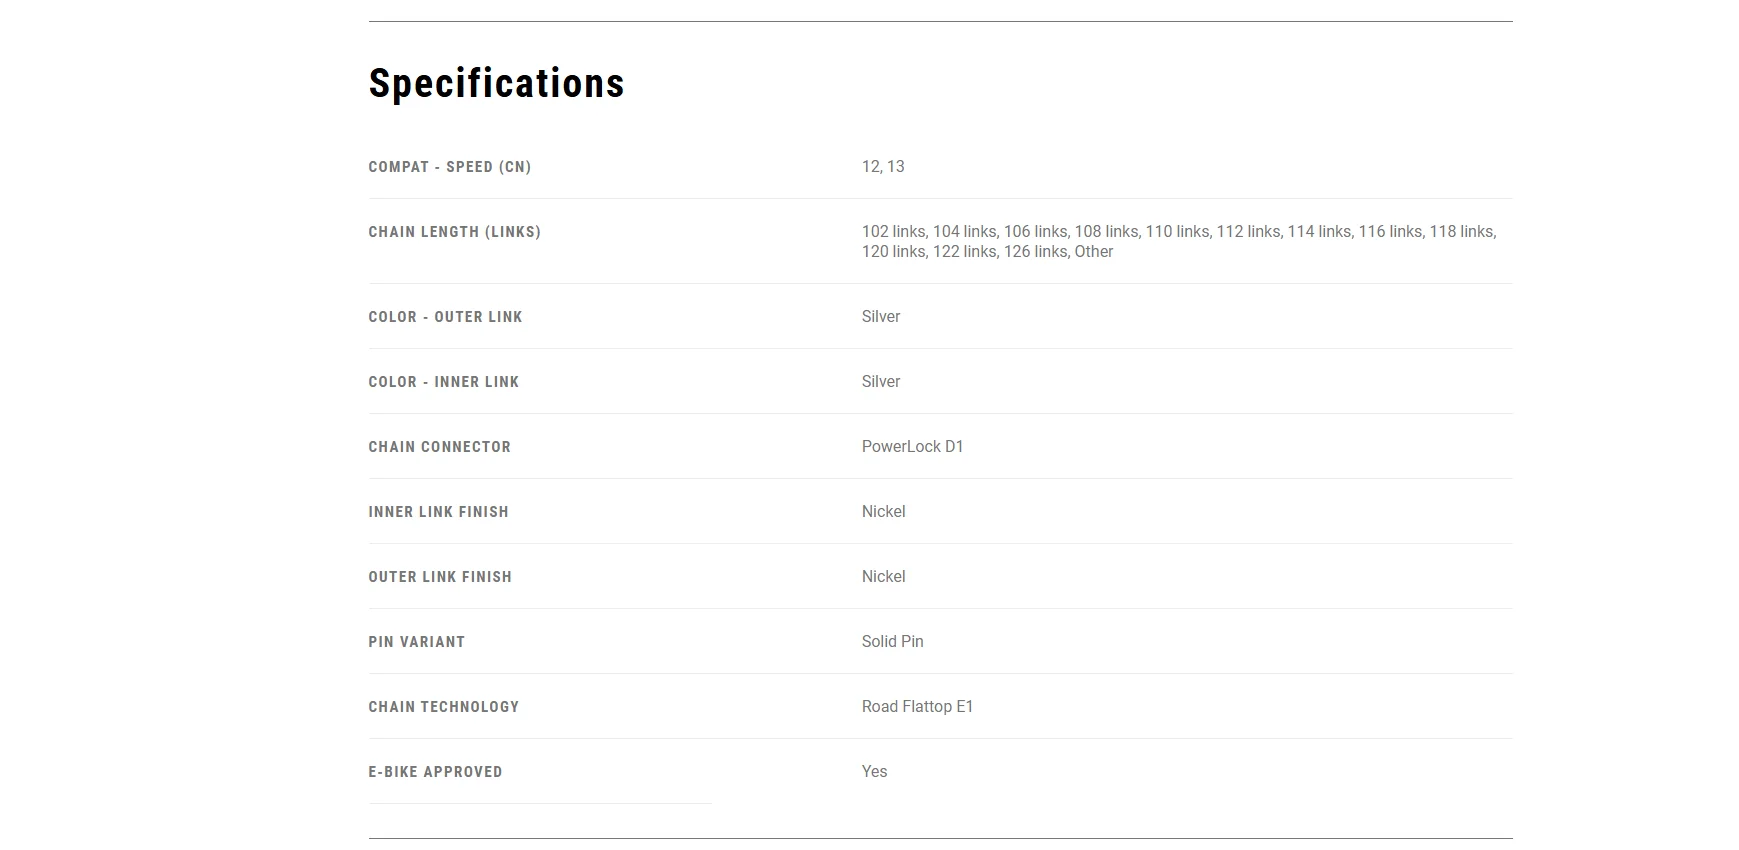
Task: Select Nickel value for inner link finish
Action: pos(884,512)
